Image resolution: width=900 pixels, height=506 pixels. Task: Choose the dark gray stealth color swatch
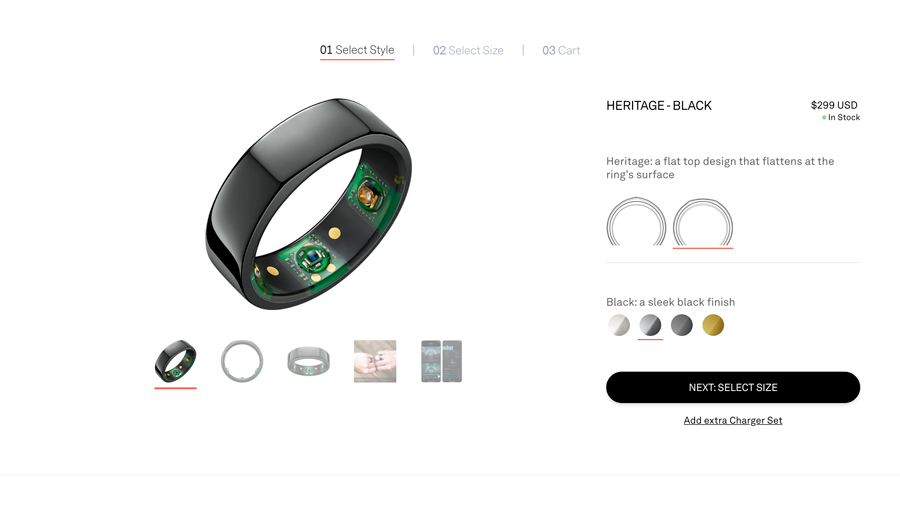pyautogui.click(x=682, y=325)
